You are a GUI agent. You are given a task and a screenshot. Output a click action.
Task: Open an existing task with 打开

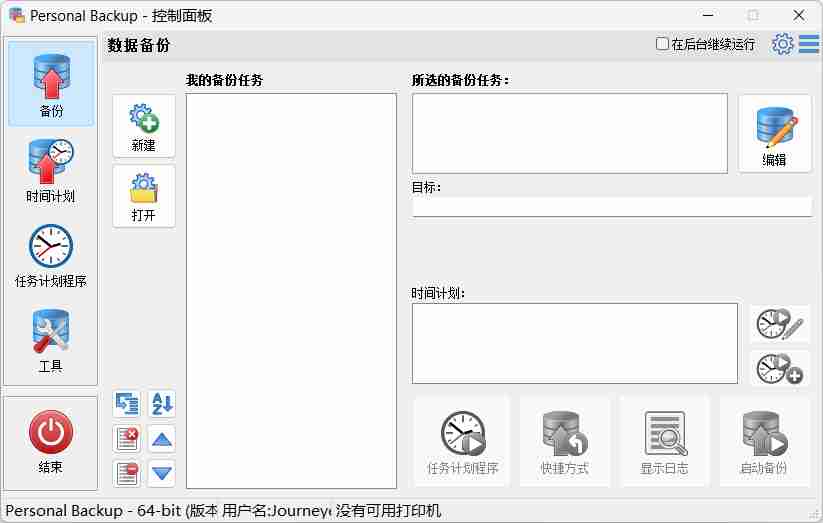(144, 196)
